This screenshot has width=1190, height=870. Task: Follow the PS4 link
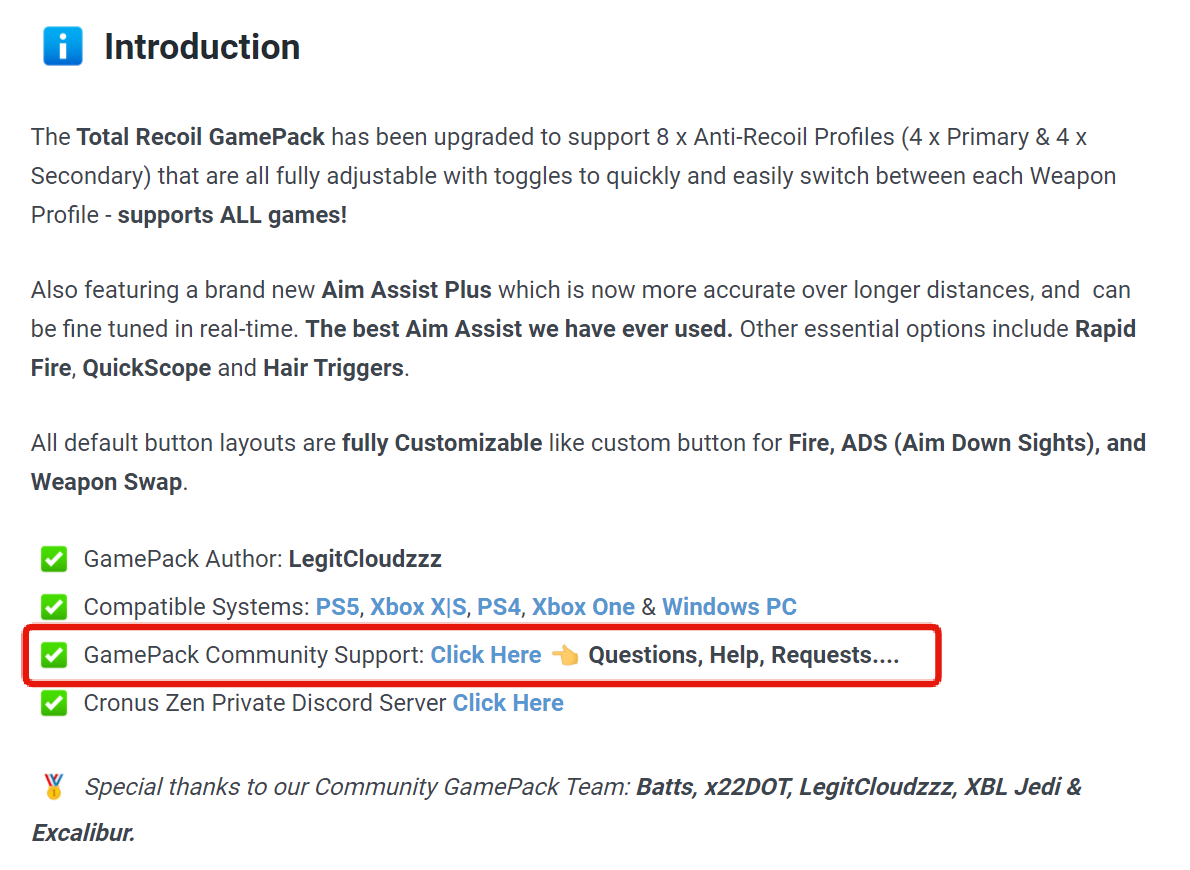pyautogui.click(x=499, y=607)
